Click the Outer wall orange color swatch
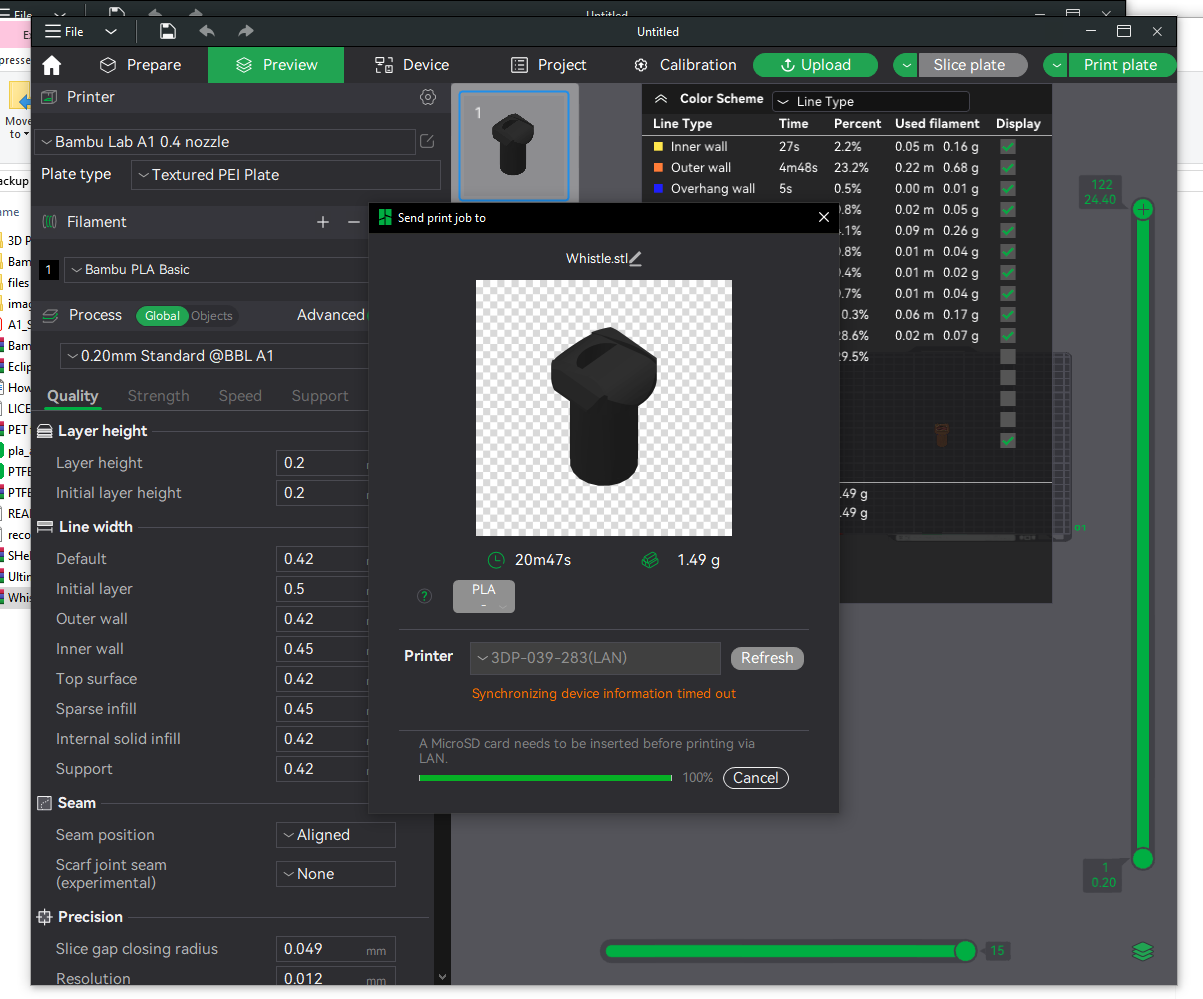This screenshot has width=1203, height=999. tap(658, 168)
